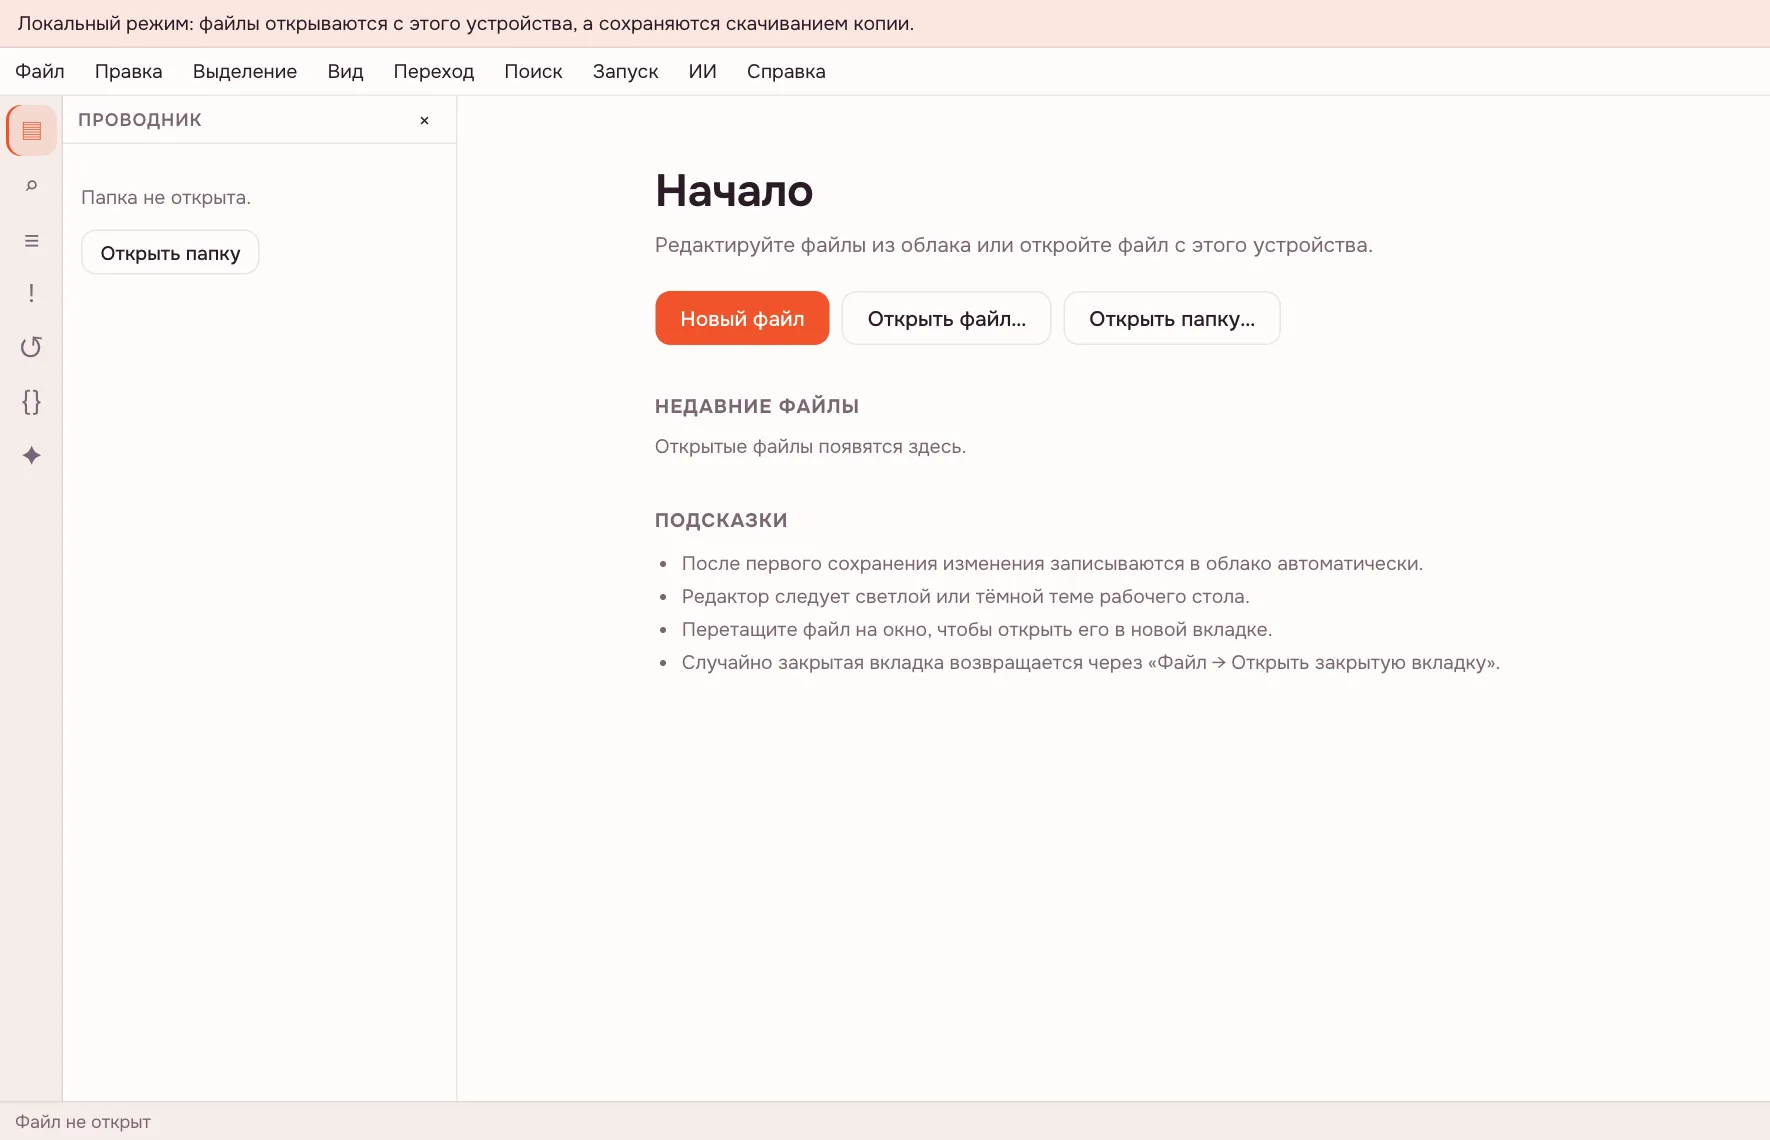Open the Правка menu

click(129, 72)
